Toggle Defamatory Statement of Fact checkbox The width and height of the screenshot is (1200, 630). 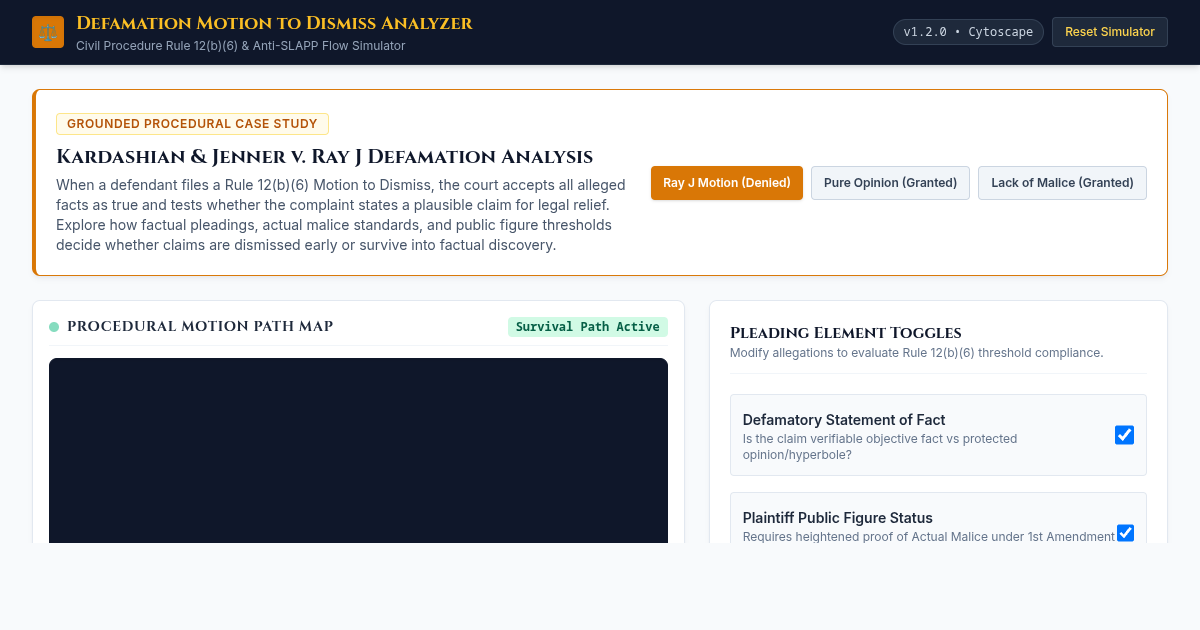click(x=1124, y=435)
